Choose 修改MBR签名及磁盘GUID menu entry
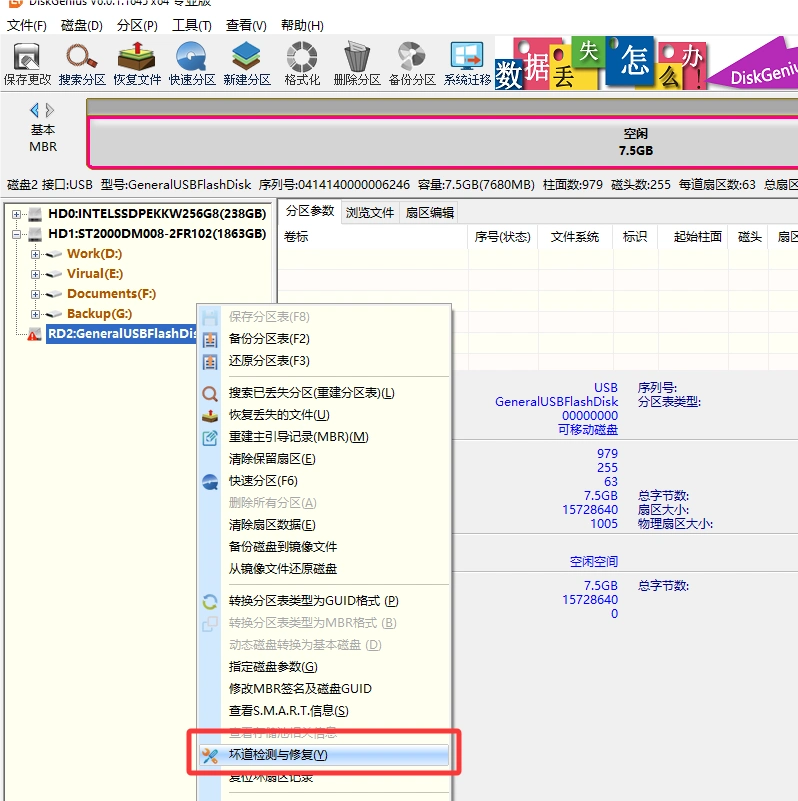 click(x=325, y=689)
